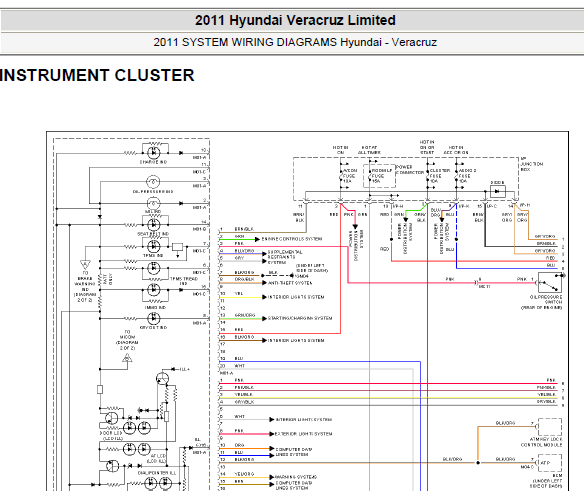584x491 pixels.
Task: Select the 'OIL PRESSURE SWITCH' label
Action: tap(546, 300)
